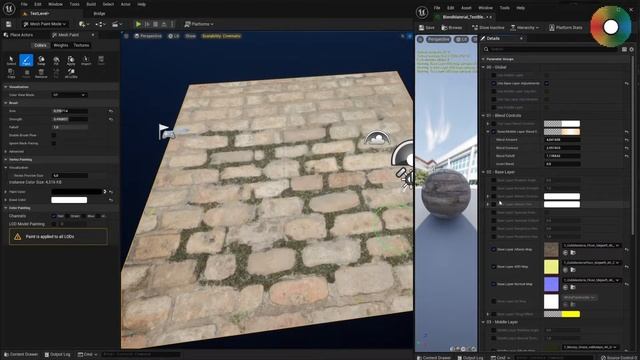The height and width of the screenshot is (360, 640).
Task: Swap Paint and Erase colors icon
Action: click(105, 191)
